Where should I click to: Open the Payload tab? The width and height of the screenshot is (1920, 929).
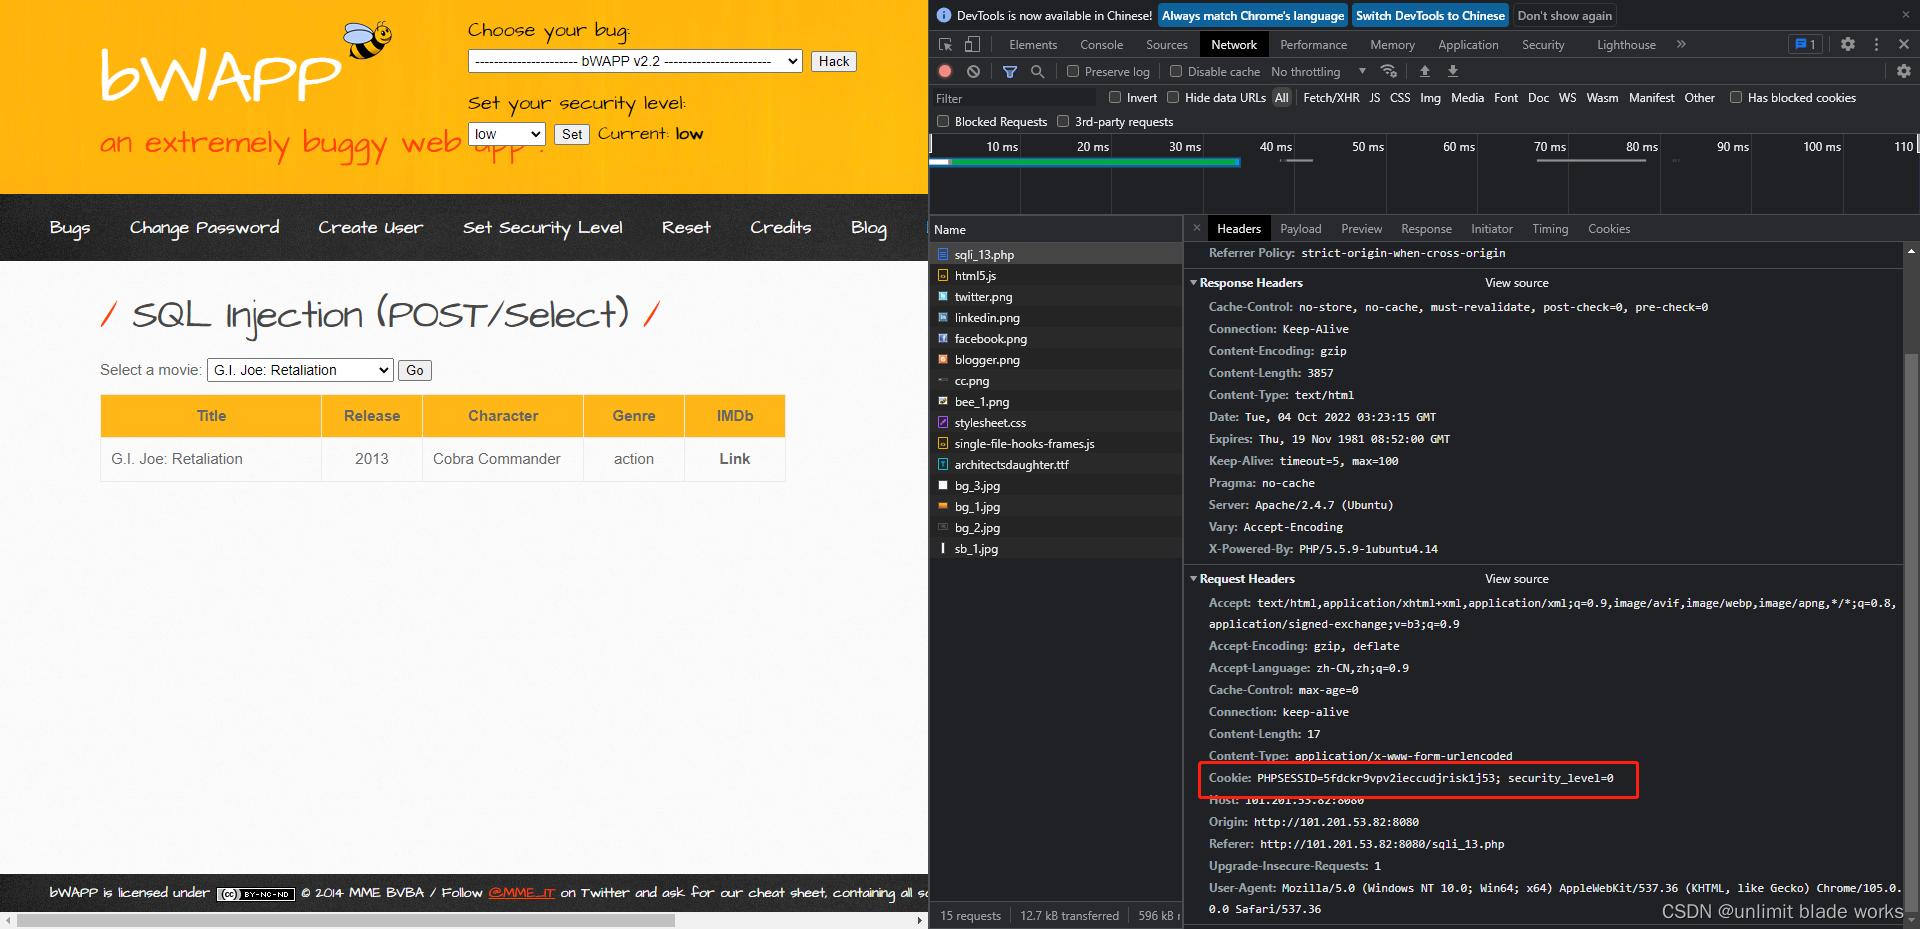click(x=1300, y=228)
